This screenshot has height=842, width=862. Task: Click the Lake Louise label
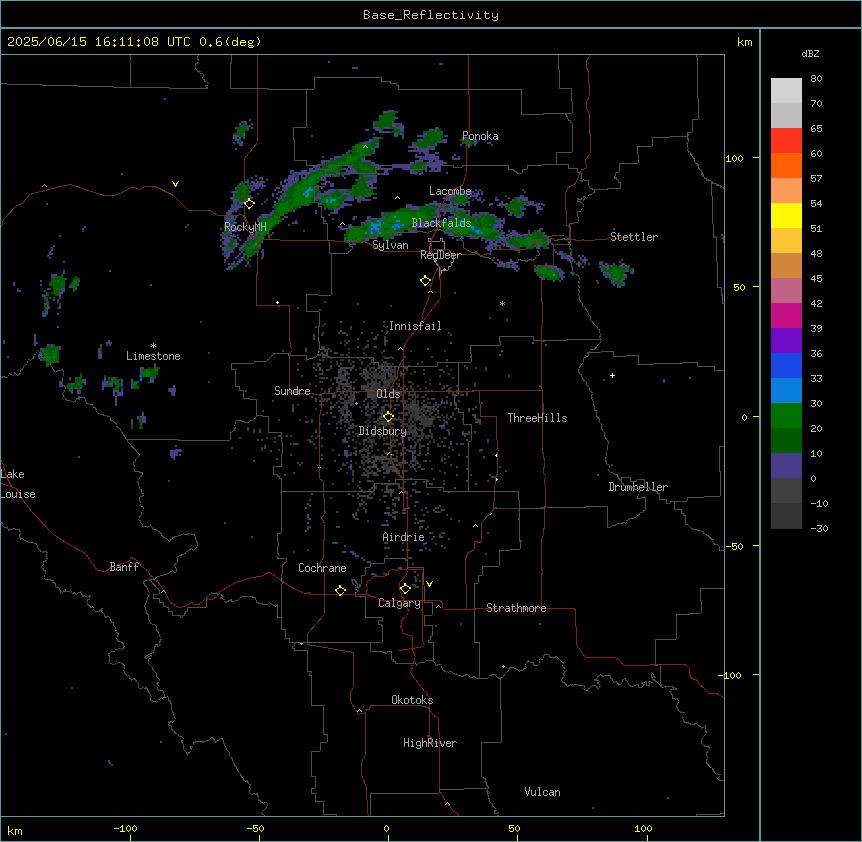coord(18,484)
